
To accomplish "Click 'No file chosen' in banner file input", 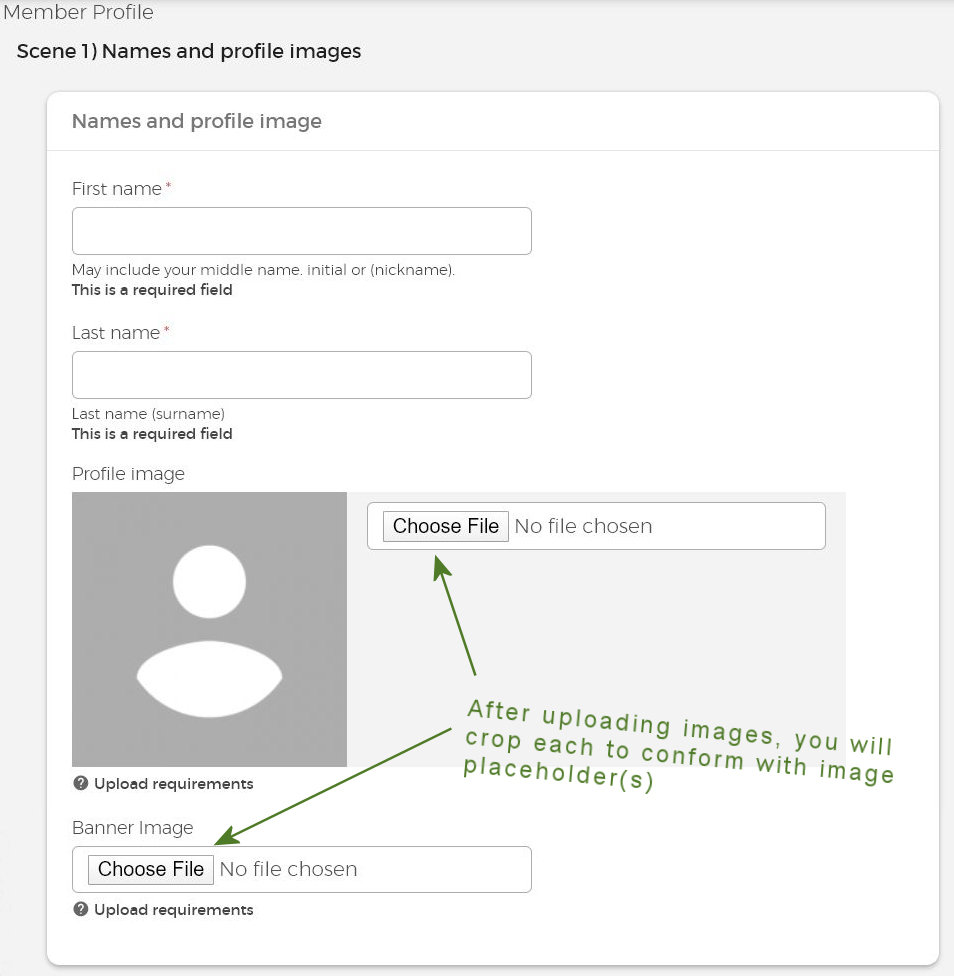I will pos(288,869).
